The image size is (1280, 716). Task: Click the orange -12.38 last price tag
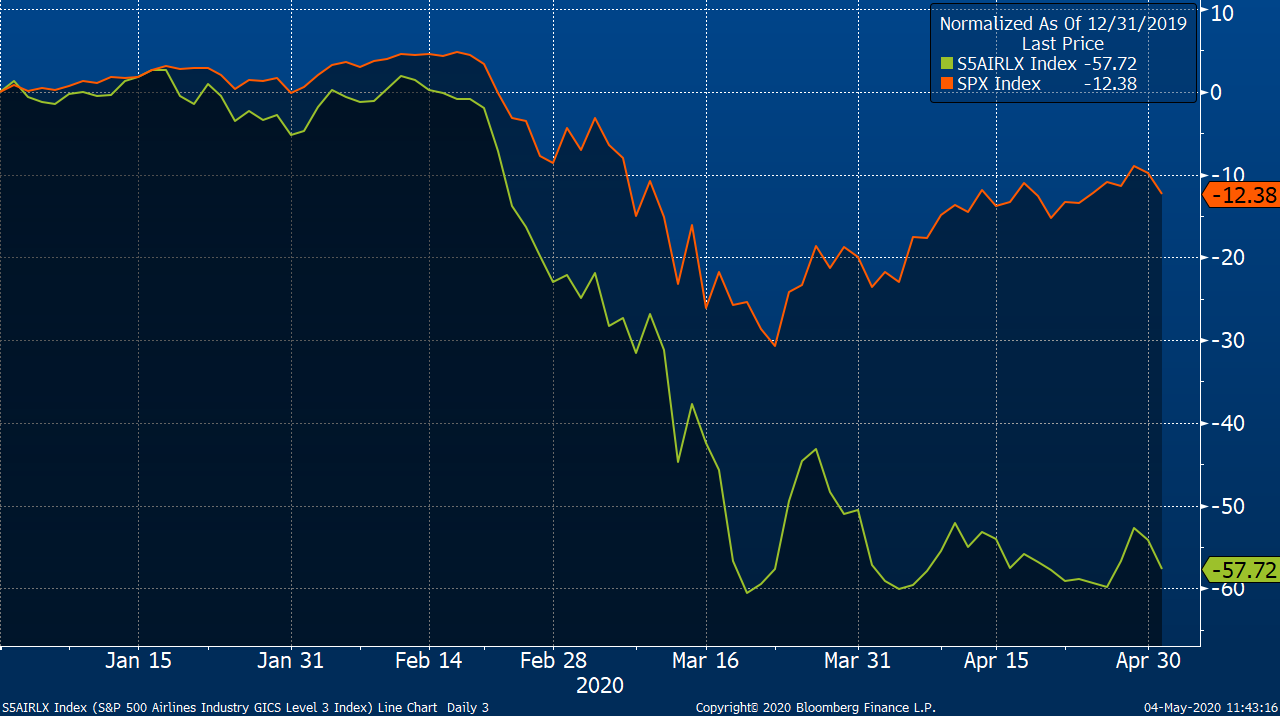tap(1241, 195)
